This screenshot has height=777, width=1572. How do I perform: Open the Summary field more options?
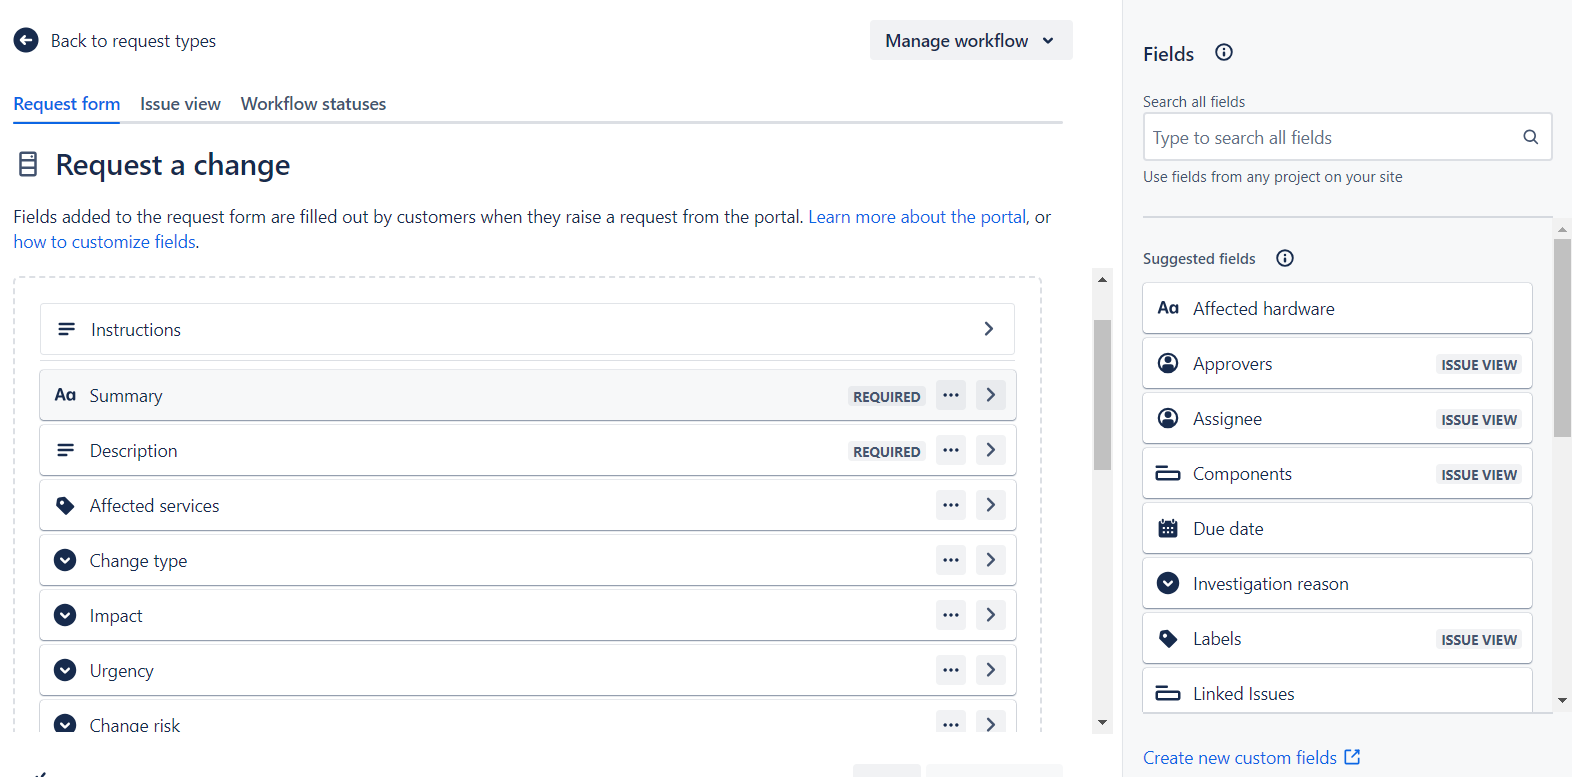coord(951,395)
